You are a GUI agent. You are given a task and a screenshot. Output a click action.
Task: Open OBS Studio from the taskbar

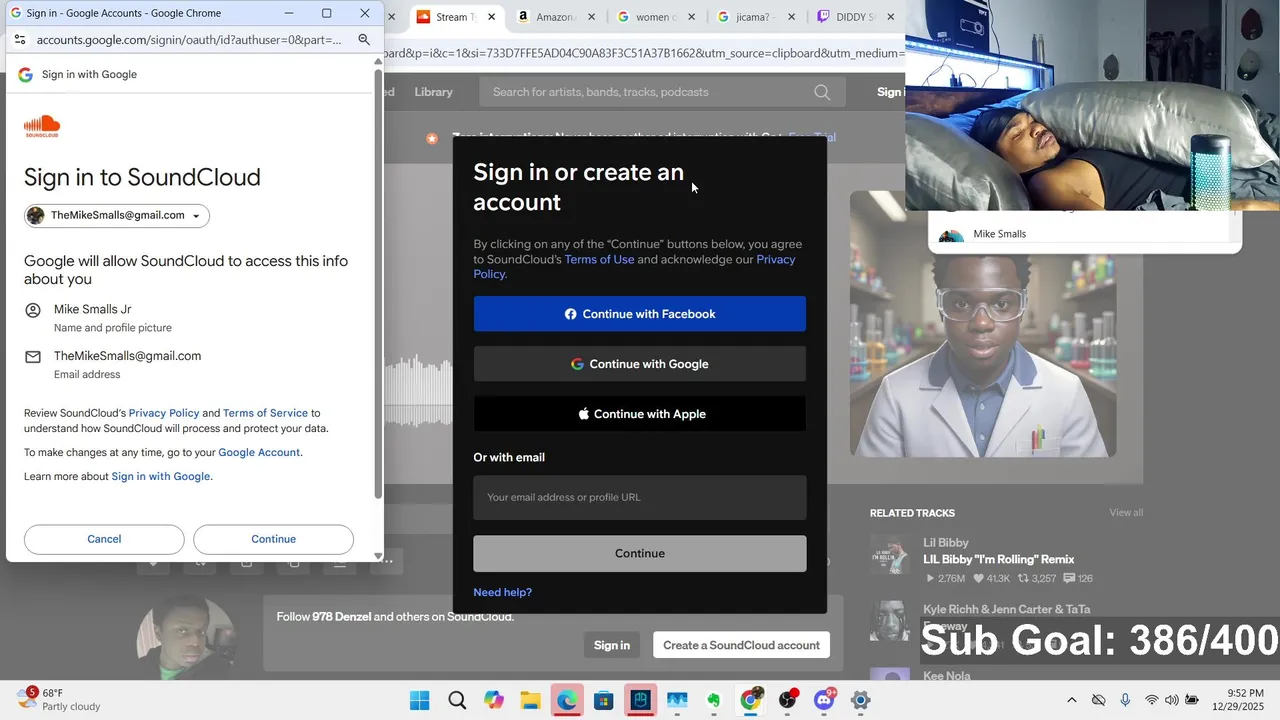coord(788,700)
